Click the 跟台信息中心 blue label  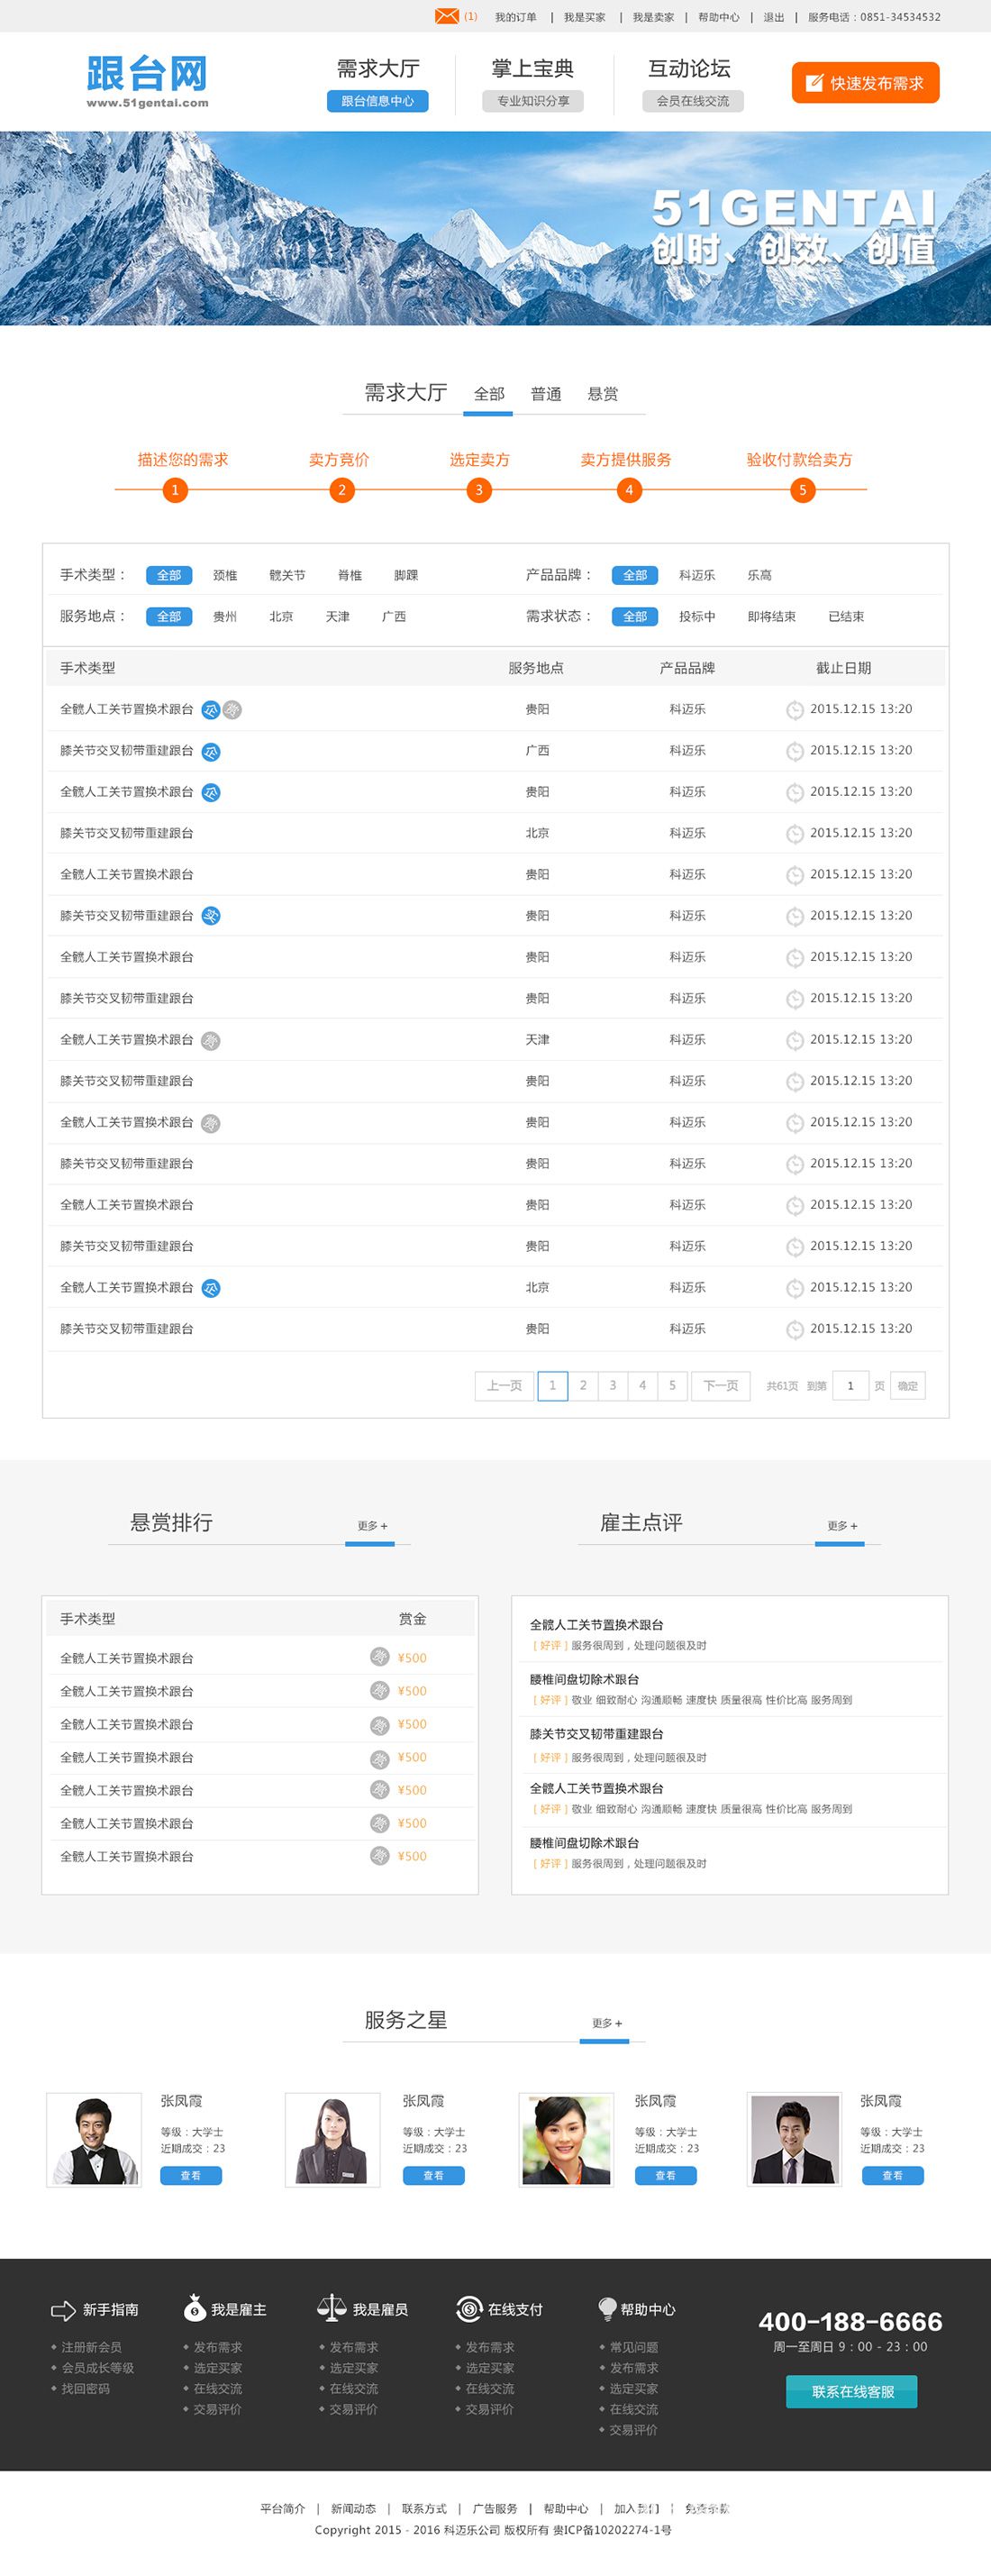point(377,101)
